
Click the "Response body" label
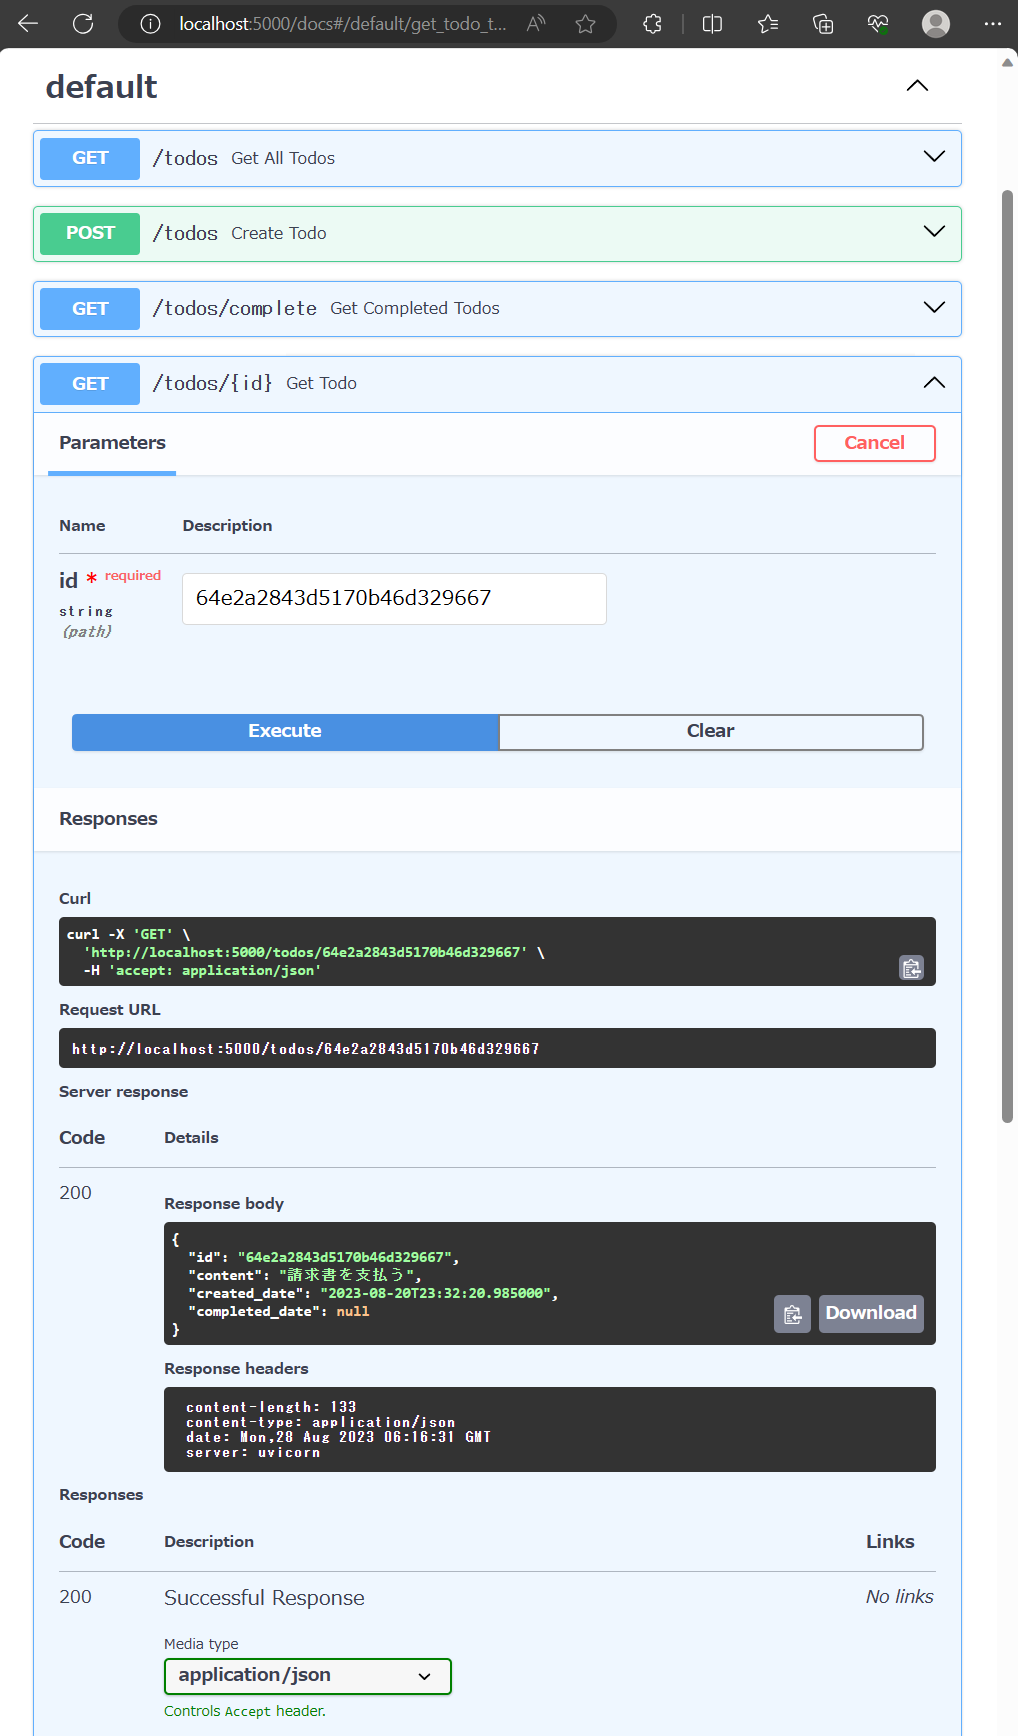coord(224,1204)
